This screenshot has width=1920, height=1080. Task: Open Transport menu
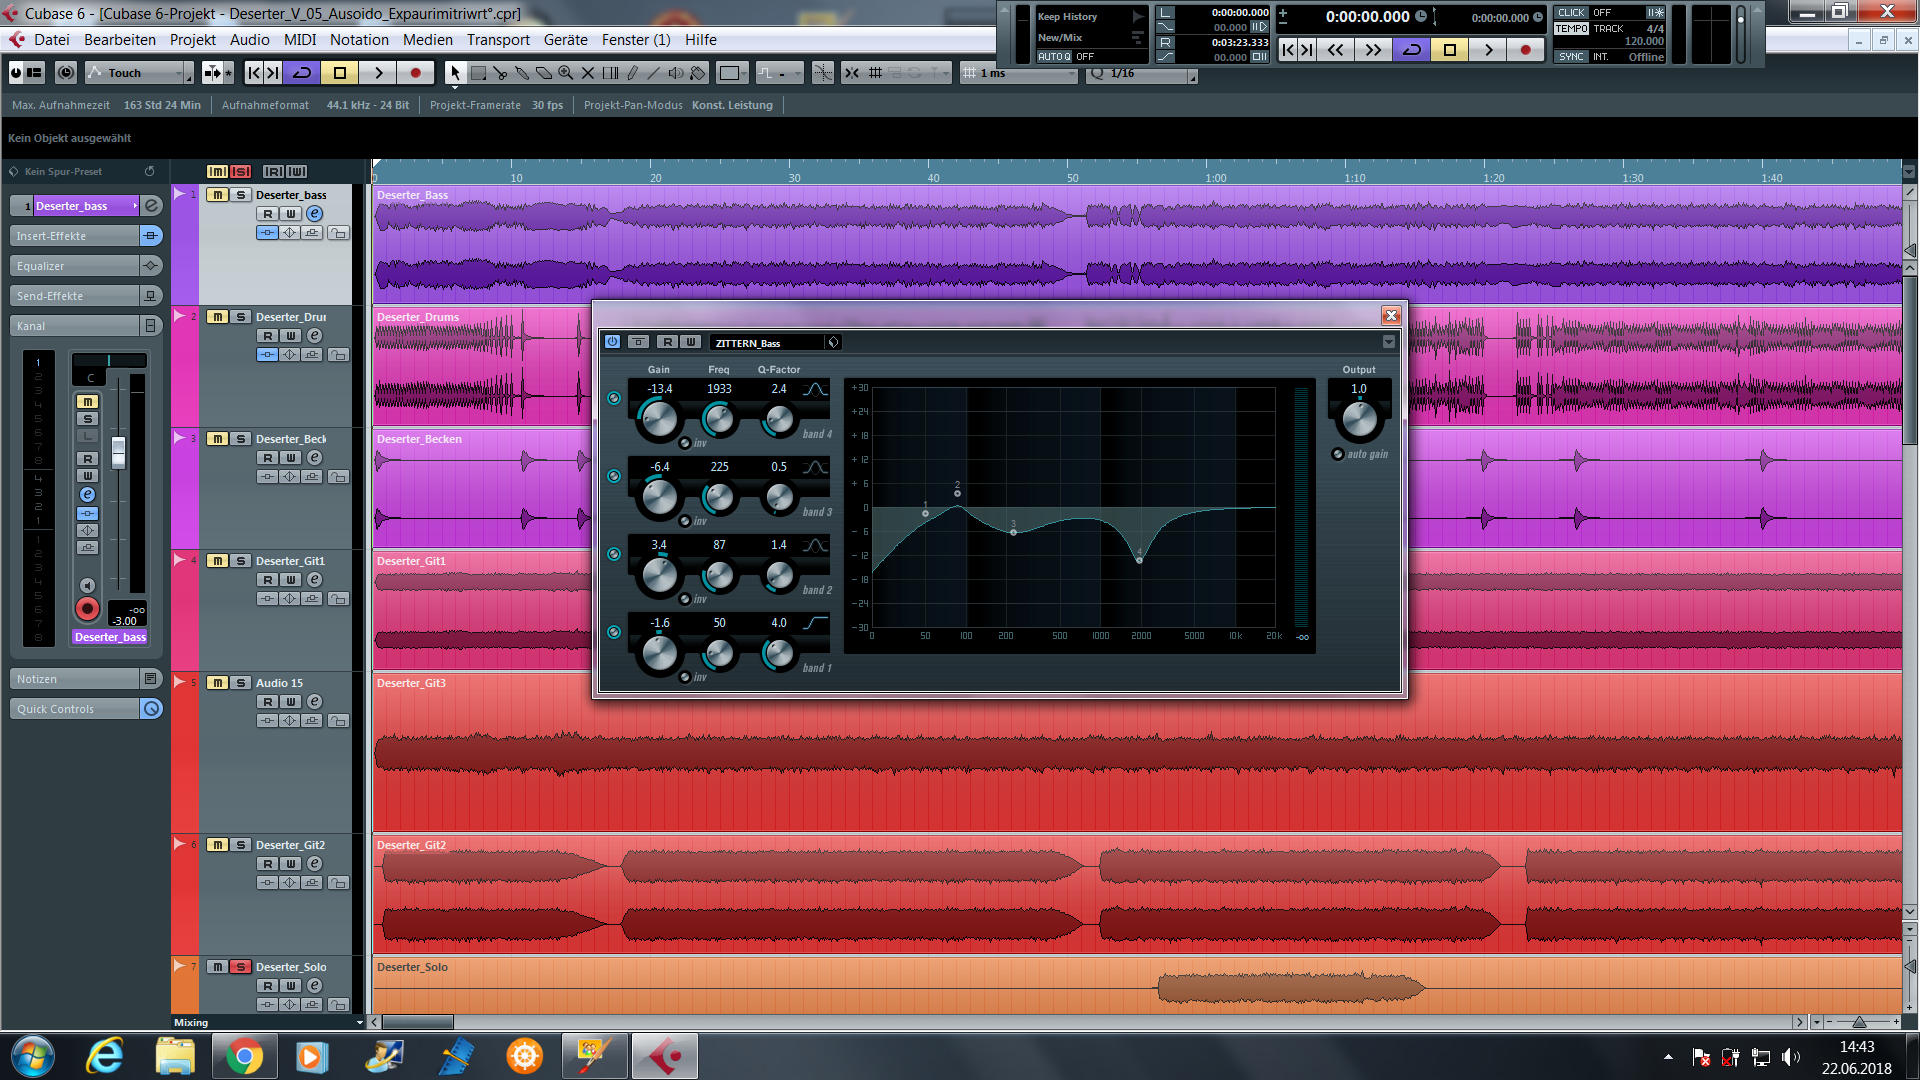coord(498,40)
